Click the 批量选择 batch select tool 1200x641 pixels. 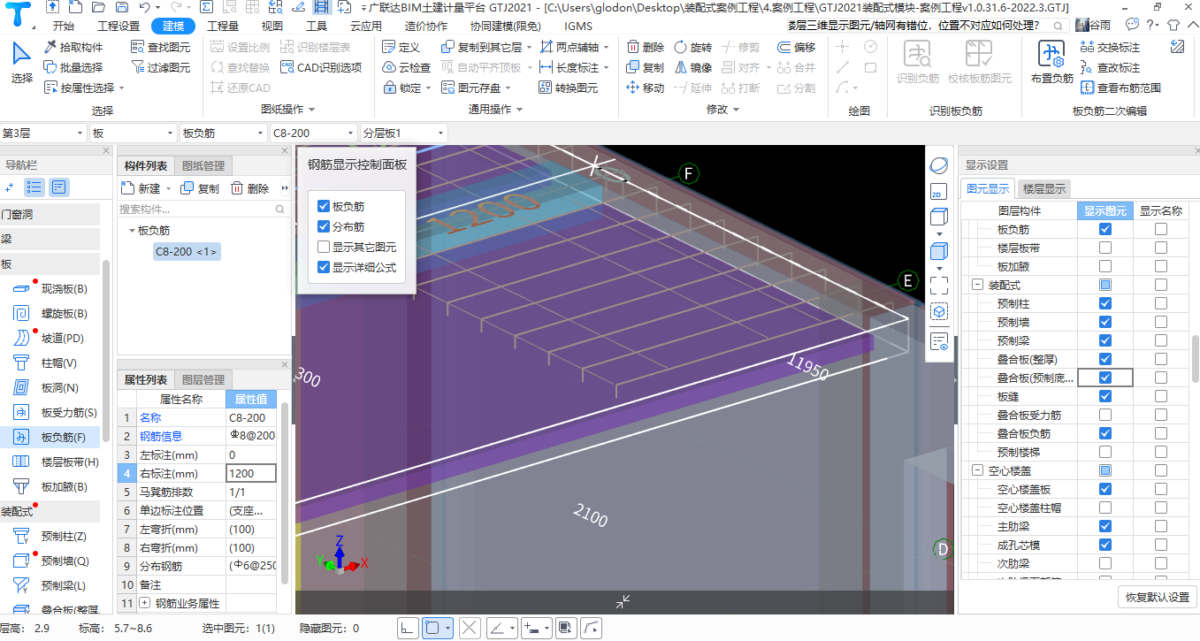pos(75,67)
